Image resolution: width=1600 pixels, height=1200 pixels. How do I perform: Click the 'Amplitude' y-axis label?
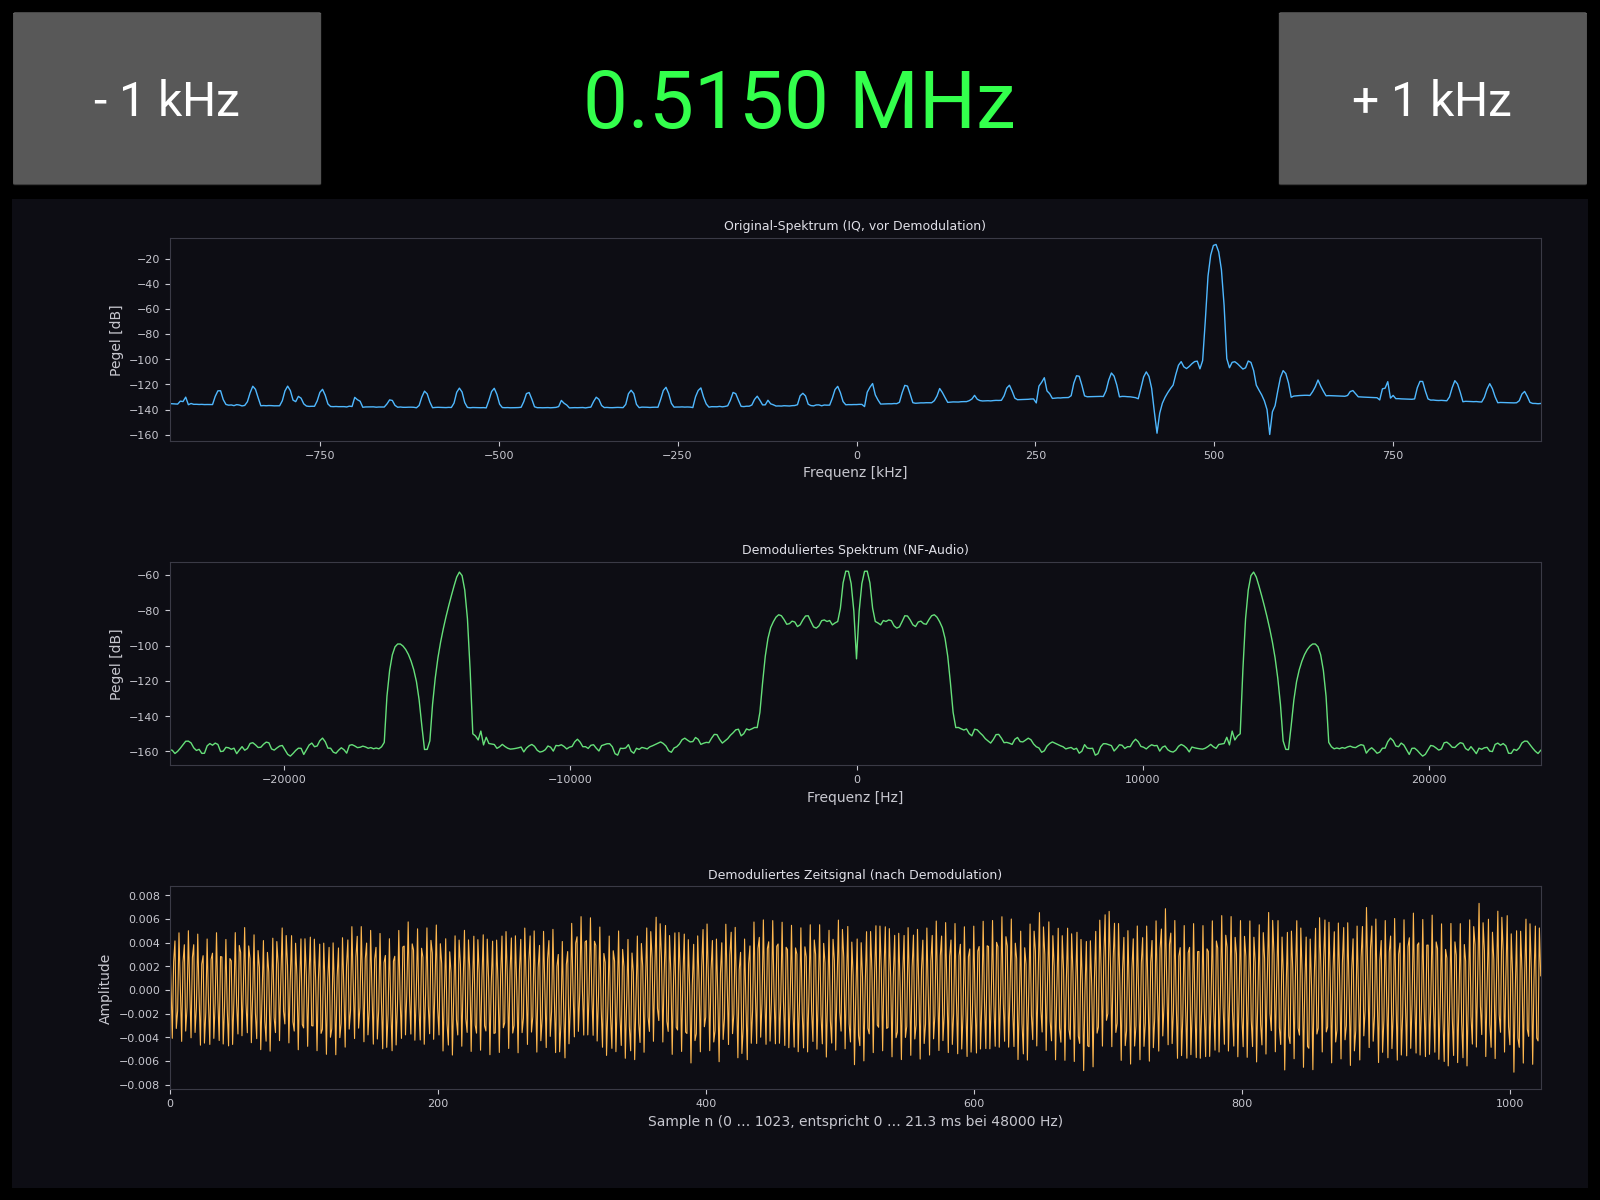[105, 989]
